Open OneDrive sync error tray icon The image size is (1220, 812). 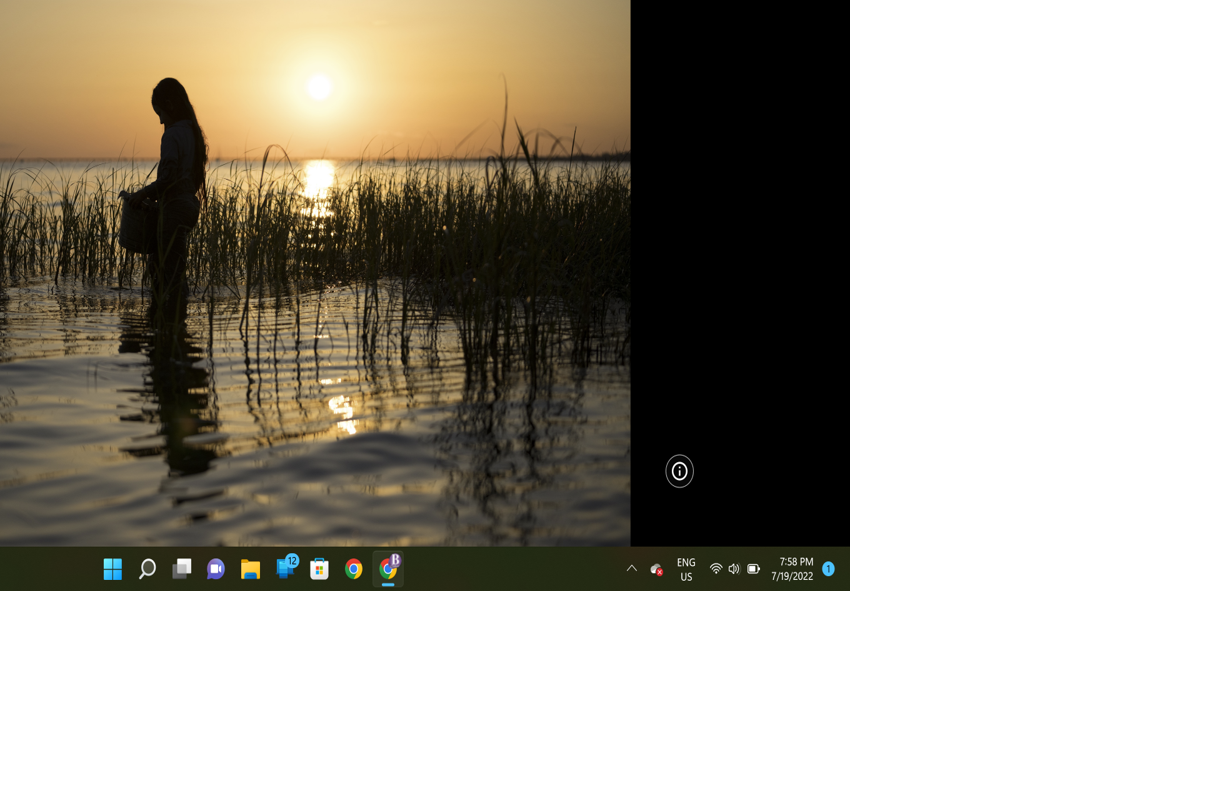[x=657, y=569]
